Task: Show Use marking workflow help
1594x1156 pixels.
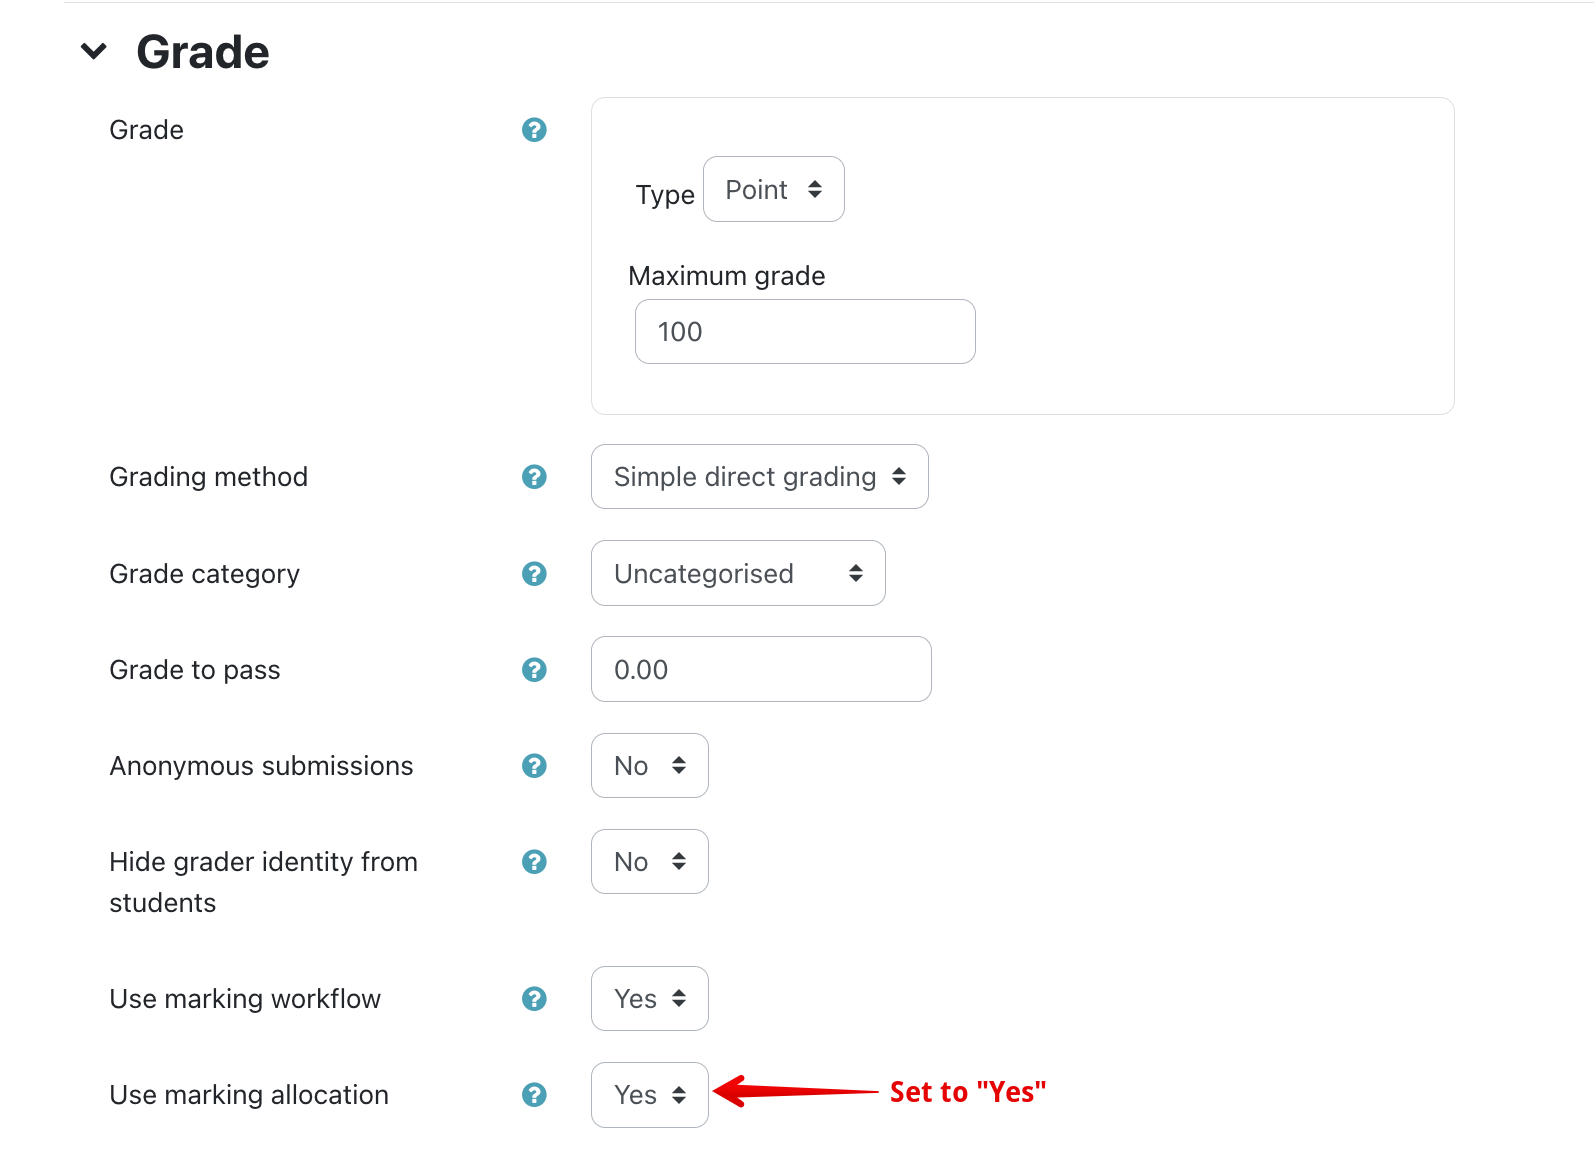Action: [x=534, y=999]
